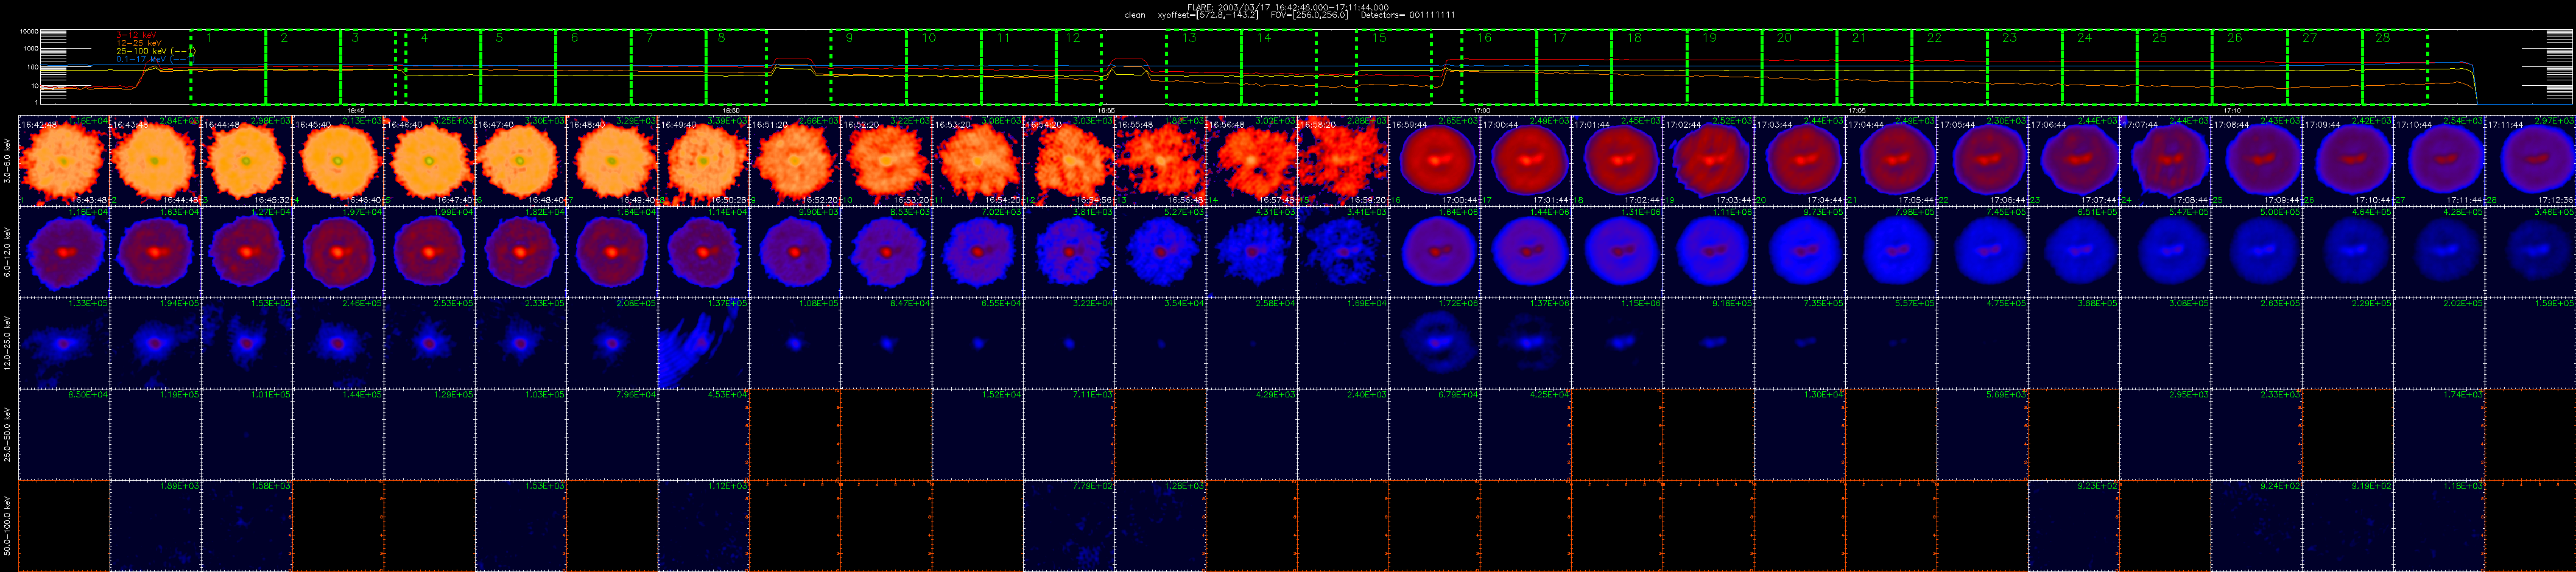Open the 25-50 keV image labeled 4.53E+04
The height and width of the screenshot is (572, 2576).
tap(704, 434)
